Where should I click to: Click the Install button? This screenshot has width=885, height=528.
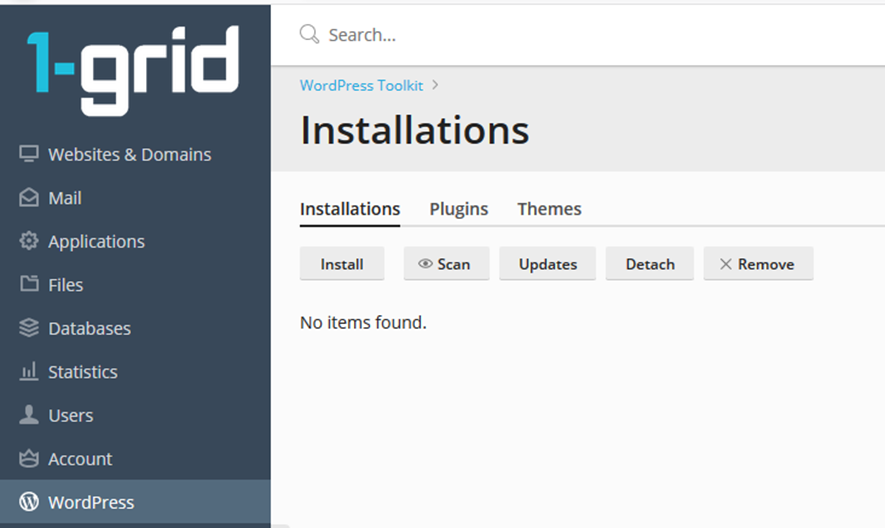tap(342, 264)
